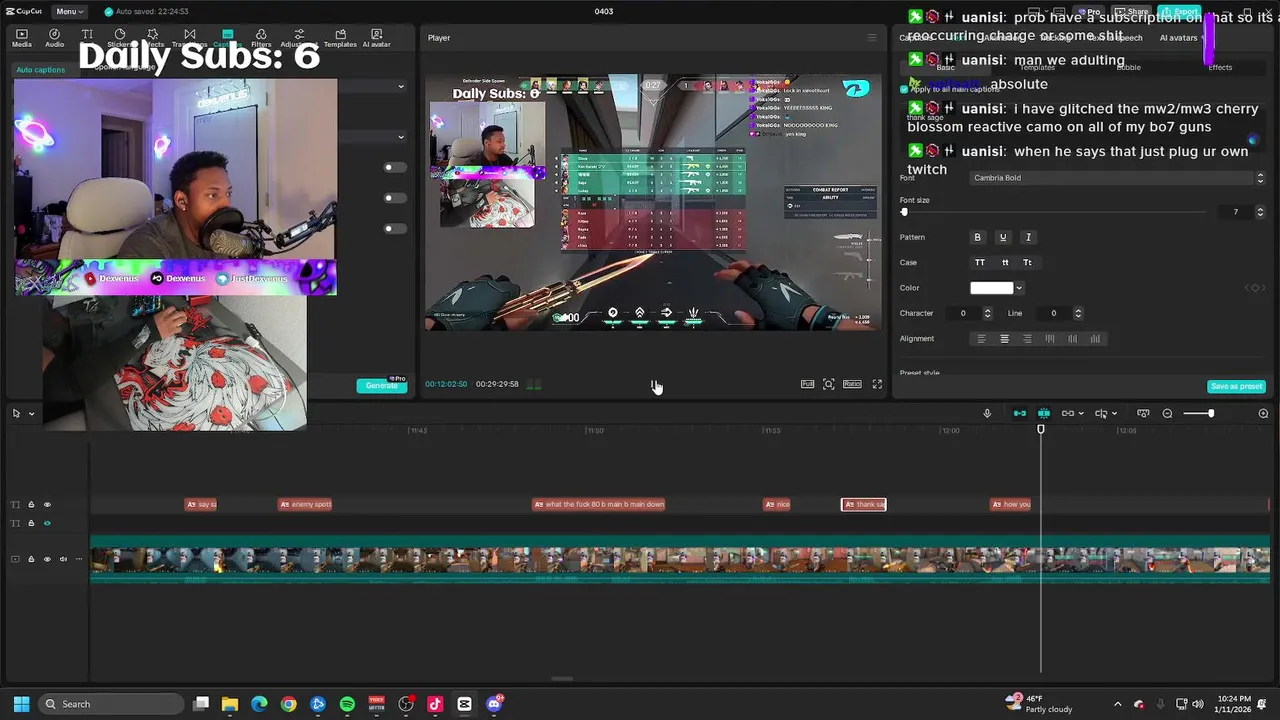1280x720 pixels.
Task: Open File Explorer from the taskbar
Action: click(230, 704)
